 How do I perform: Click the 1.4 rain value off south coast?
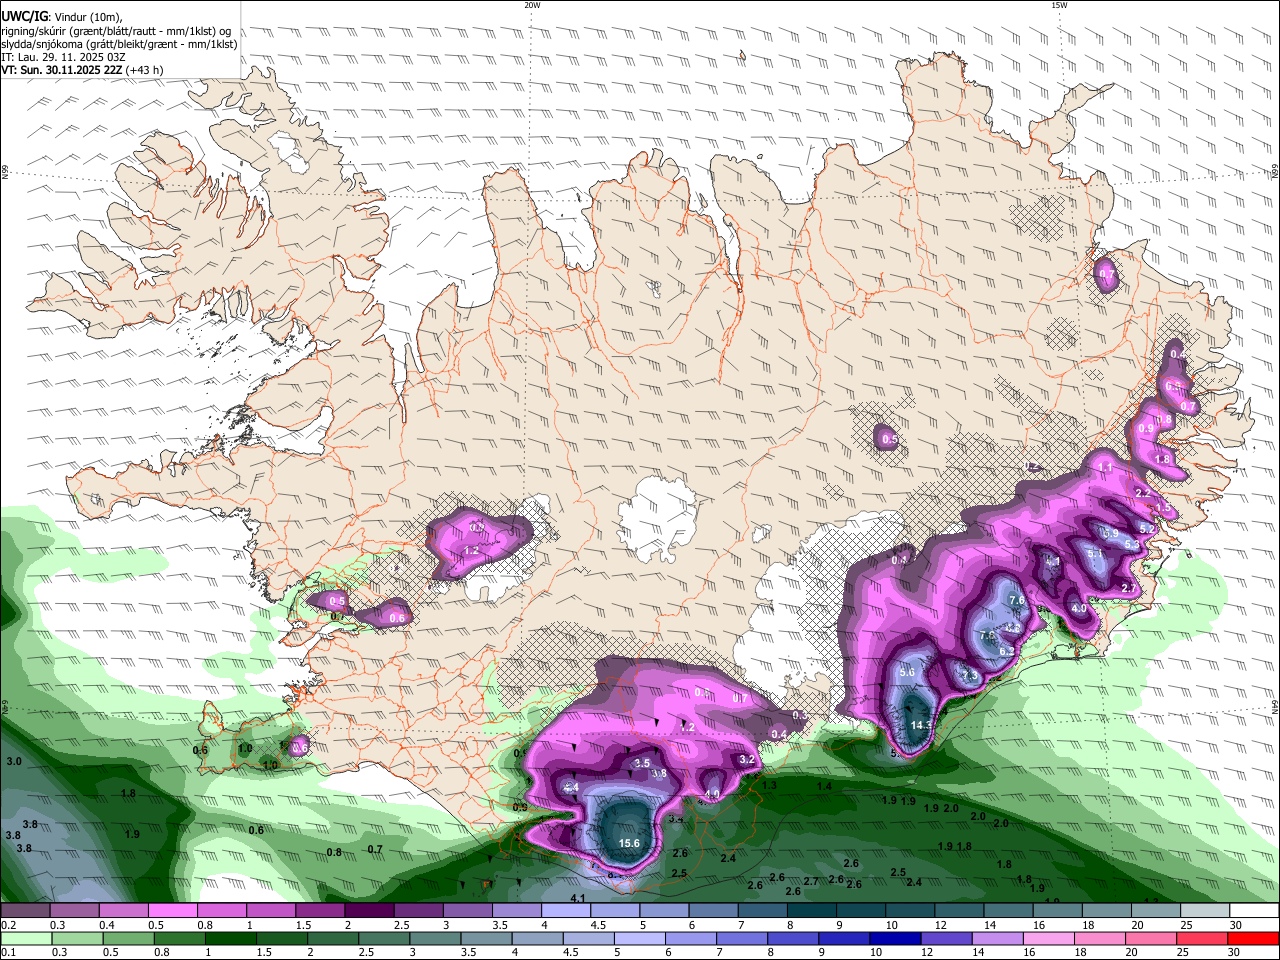tap(824, 787)
